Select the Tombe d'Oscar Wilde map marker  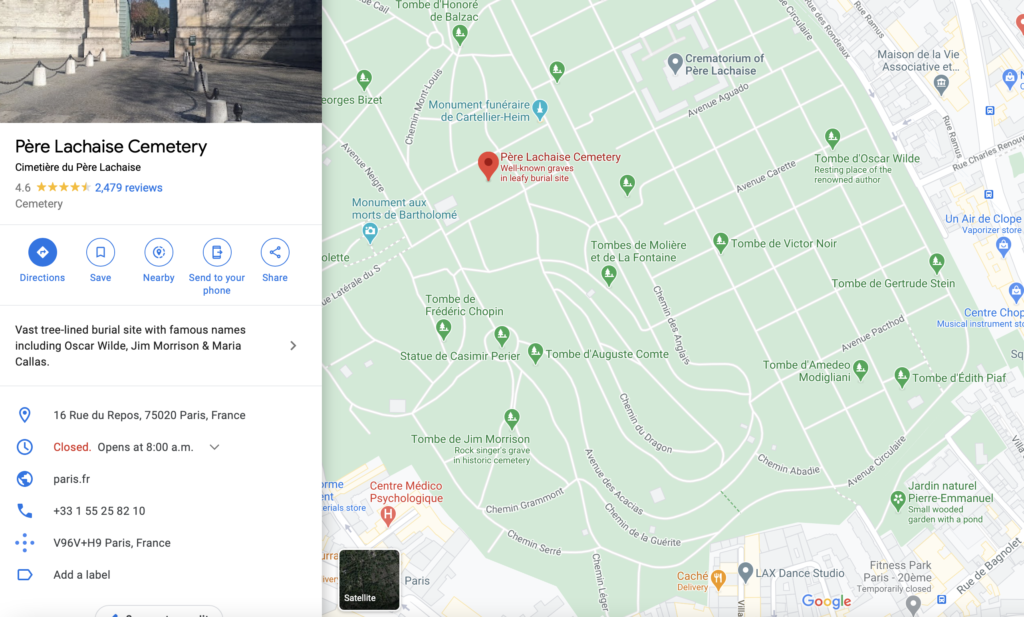coord(832,138)
